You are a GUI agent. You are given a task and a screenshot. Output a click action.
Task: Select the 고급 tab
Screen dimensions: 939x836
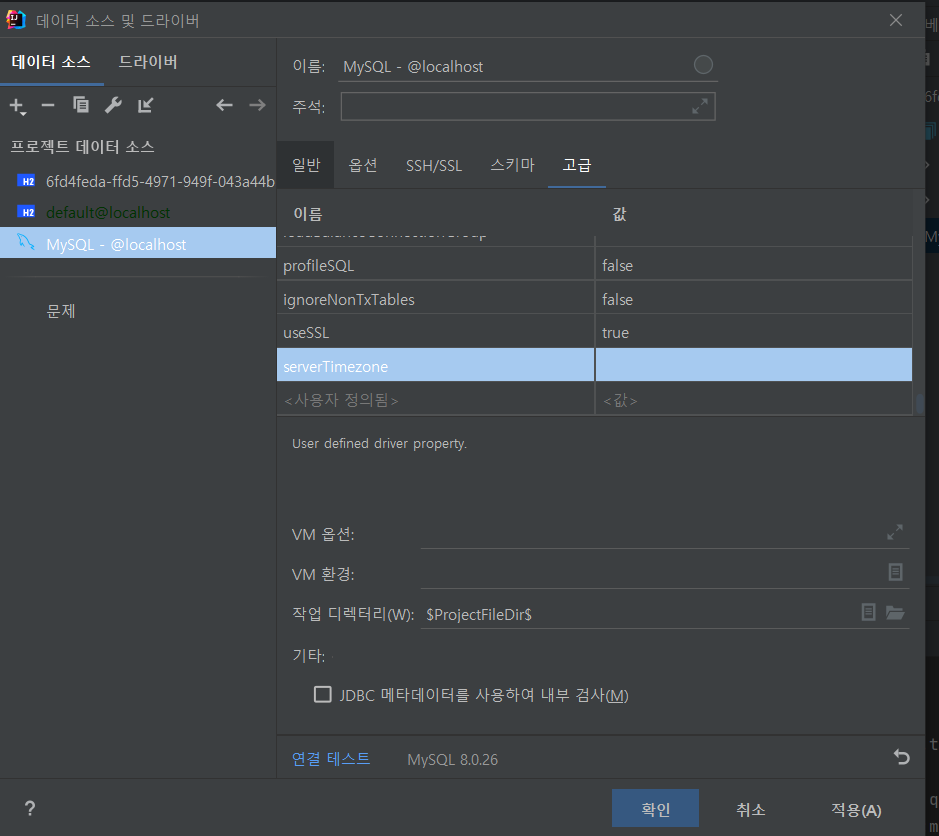577,165
